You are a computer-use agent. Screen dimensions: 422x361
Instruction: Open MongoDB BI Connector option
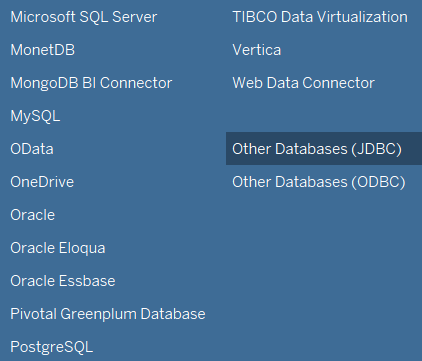(x=91, y=83)
